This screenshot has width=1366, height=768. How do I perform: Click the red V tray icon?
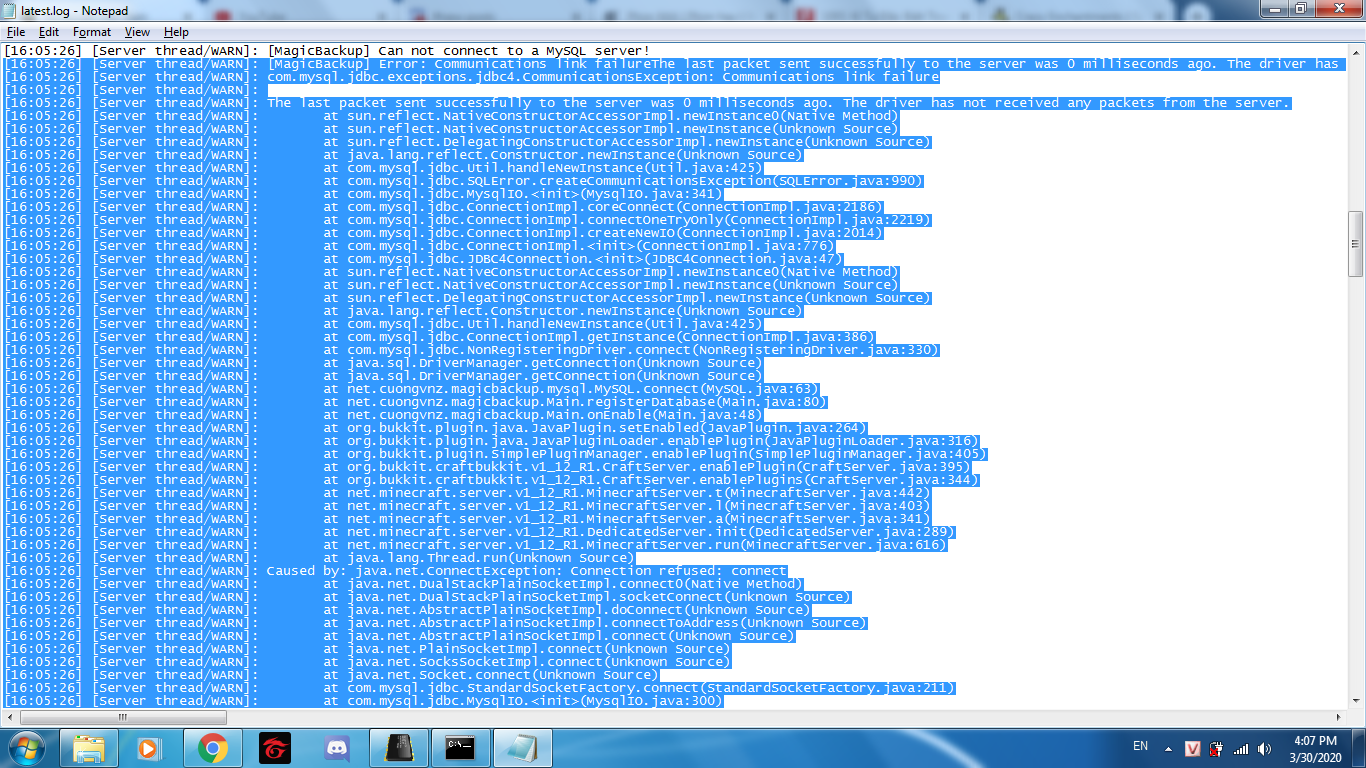pos(1192,748)
